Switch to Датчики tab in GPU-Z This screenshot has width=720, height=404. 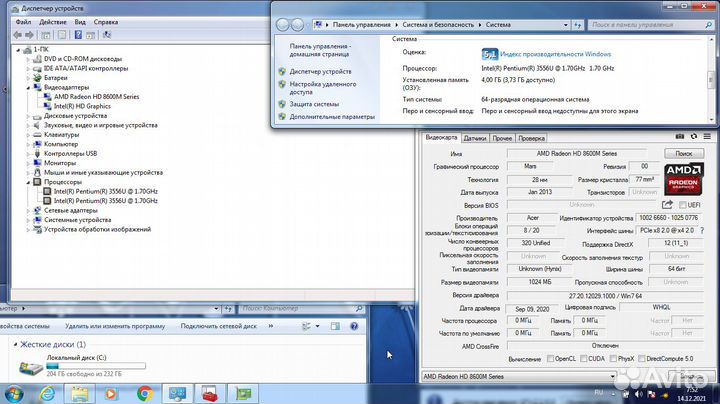pyautogui.click(x=475, y=138)
